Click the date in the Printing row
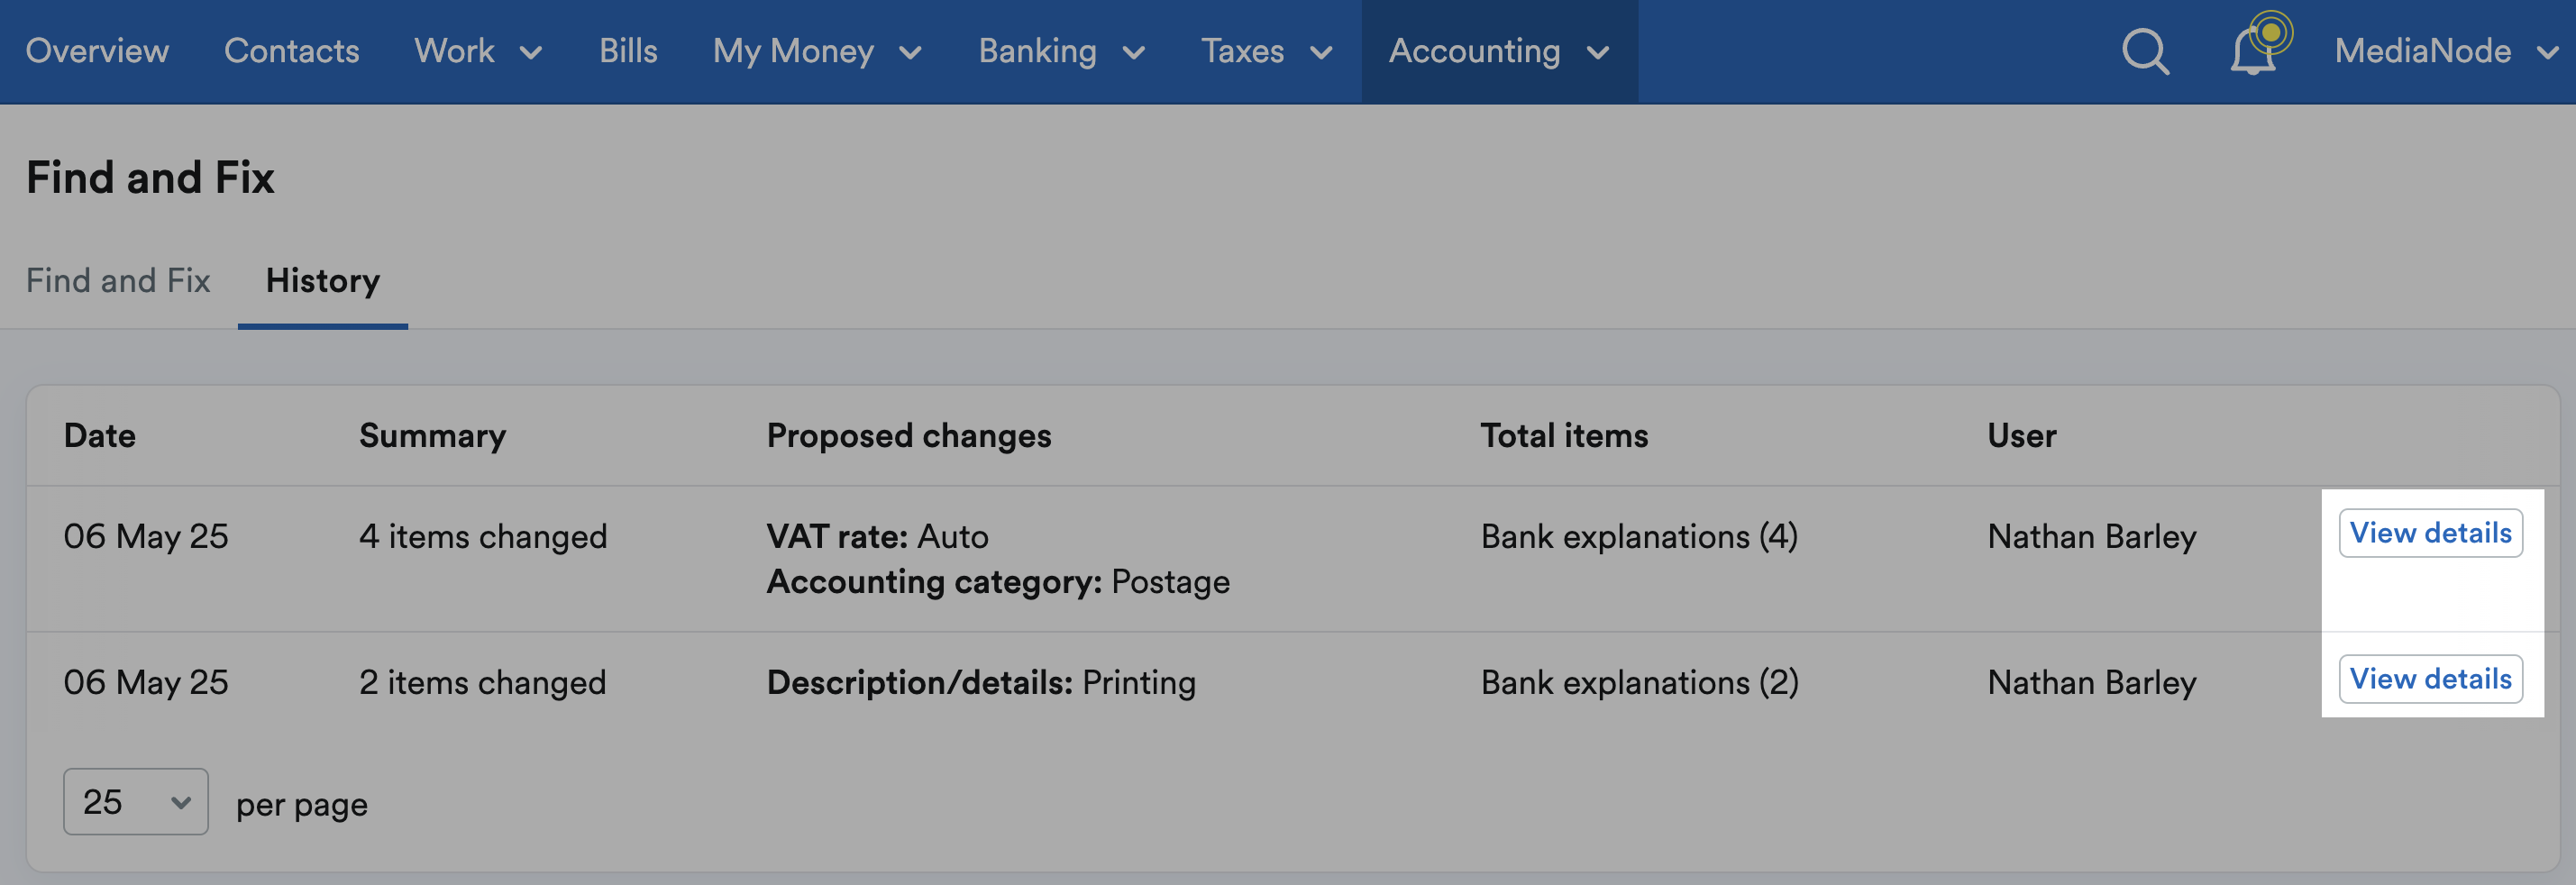The height and width of the screenshot is (885, 2576). click(146, 682)
